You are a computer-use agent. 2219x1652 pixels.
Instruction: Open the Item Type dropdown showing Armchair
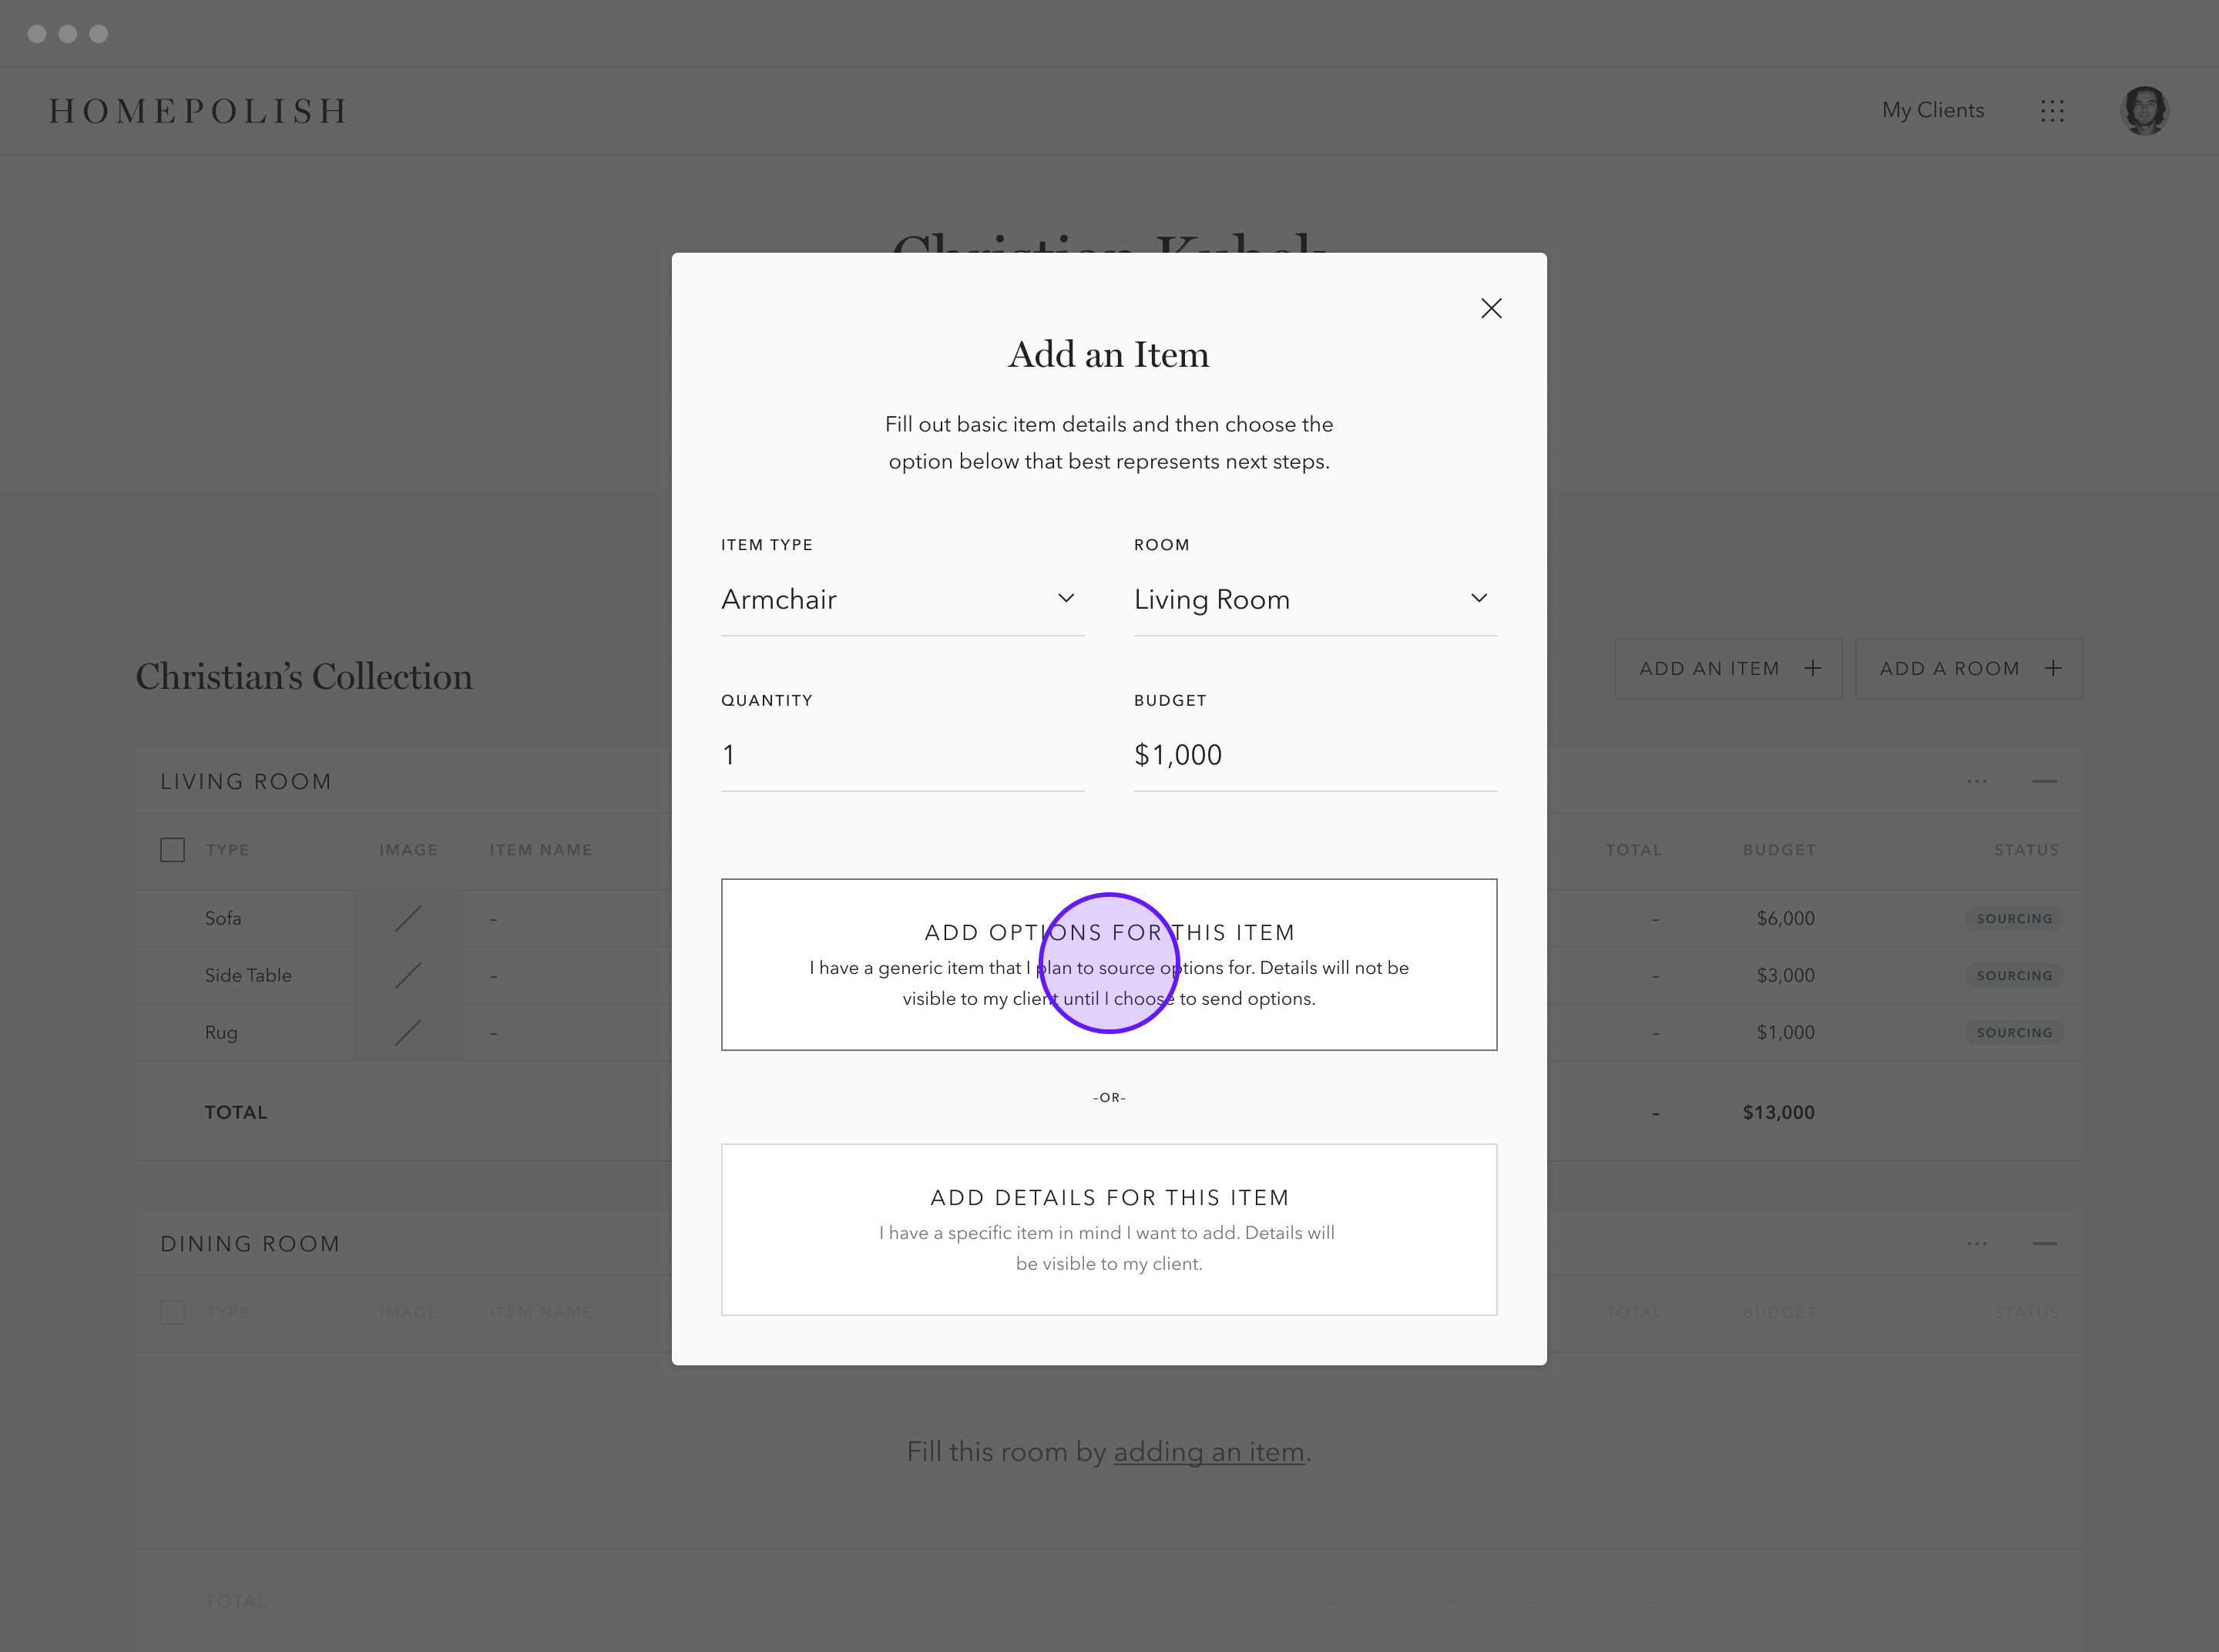pyautogui.click(x=902, y=599)
